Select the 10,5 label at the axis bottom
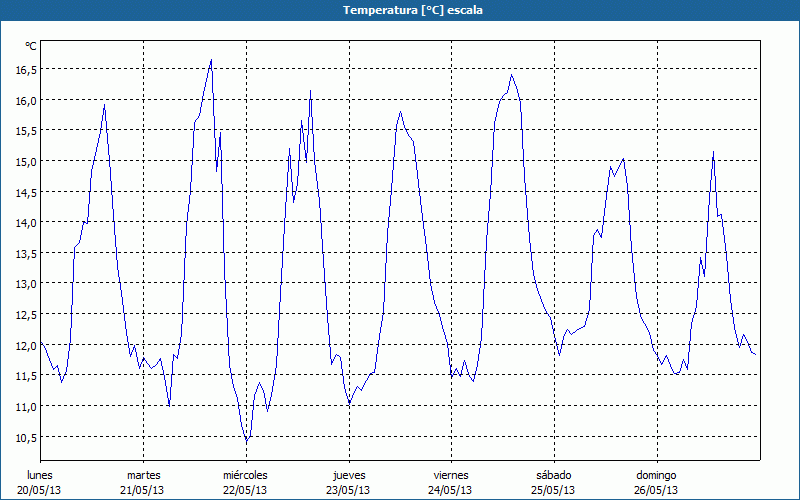Screen dimensions: 800x500 click(25, 437)
